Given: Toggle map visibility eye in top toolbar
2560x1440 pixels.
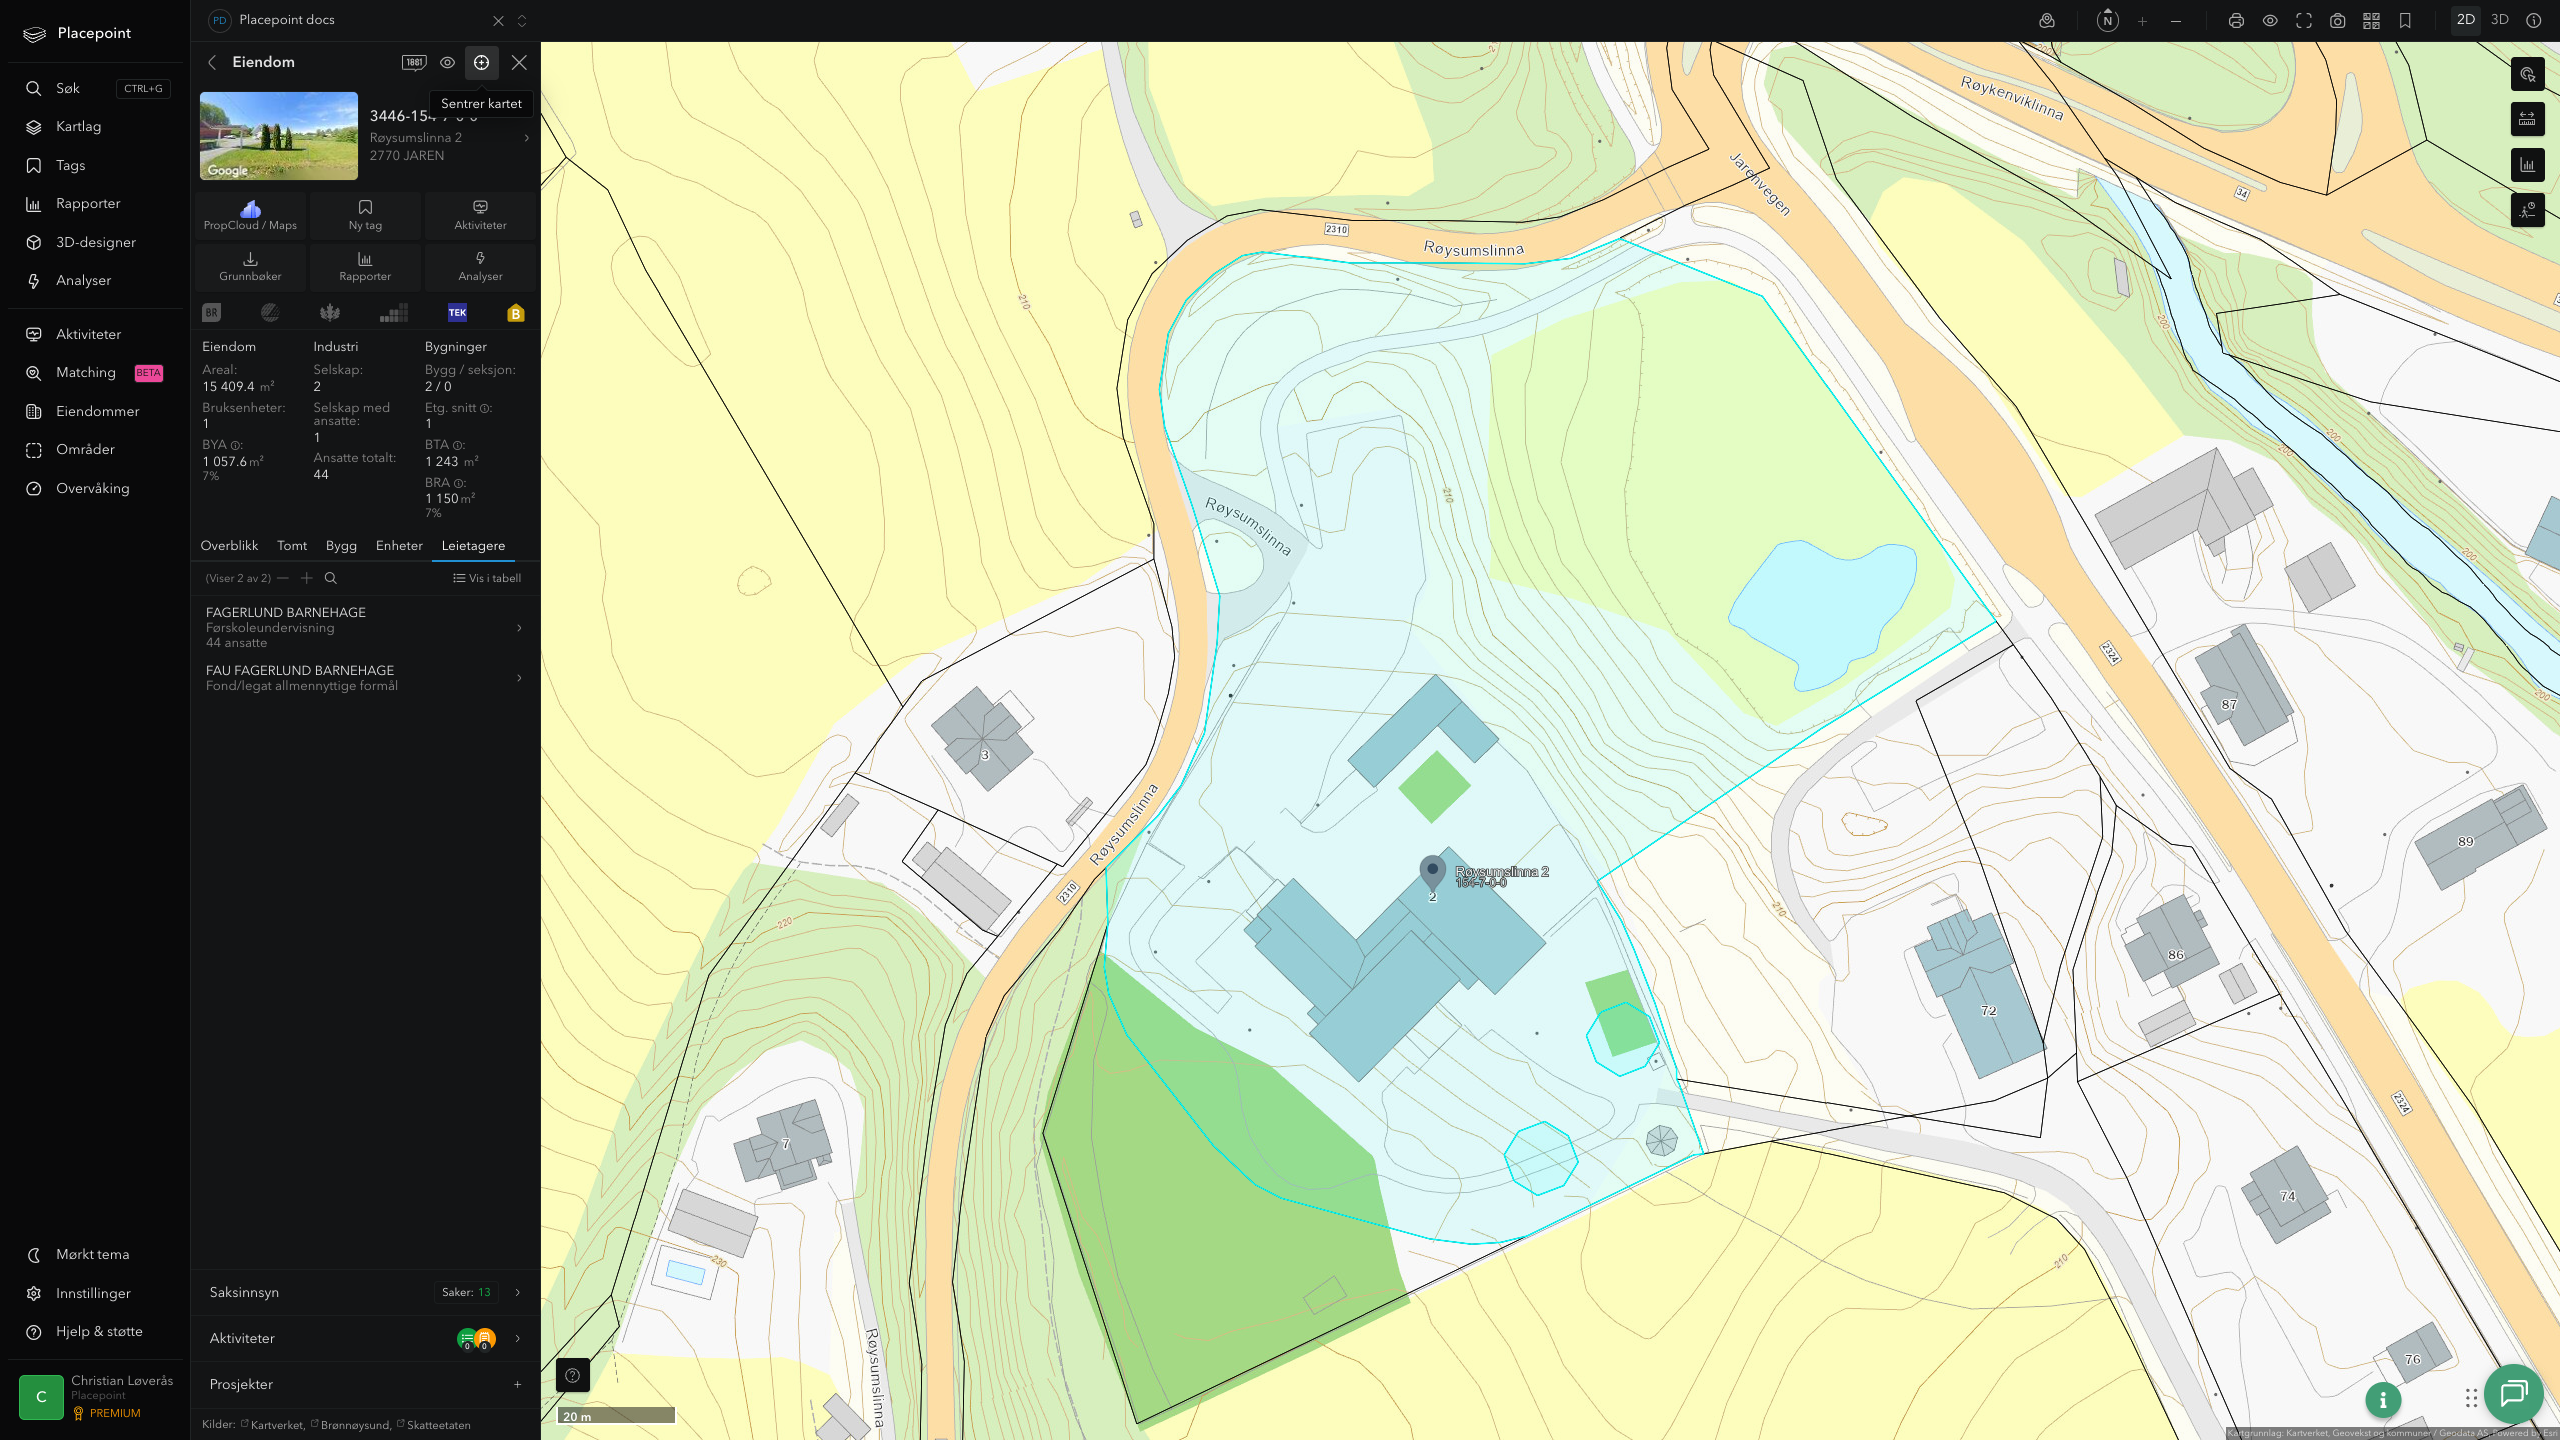Looking at the screenshot, I should [2270, 21].
